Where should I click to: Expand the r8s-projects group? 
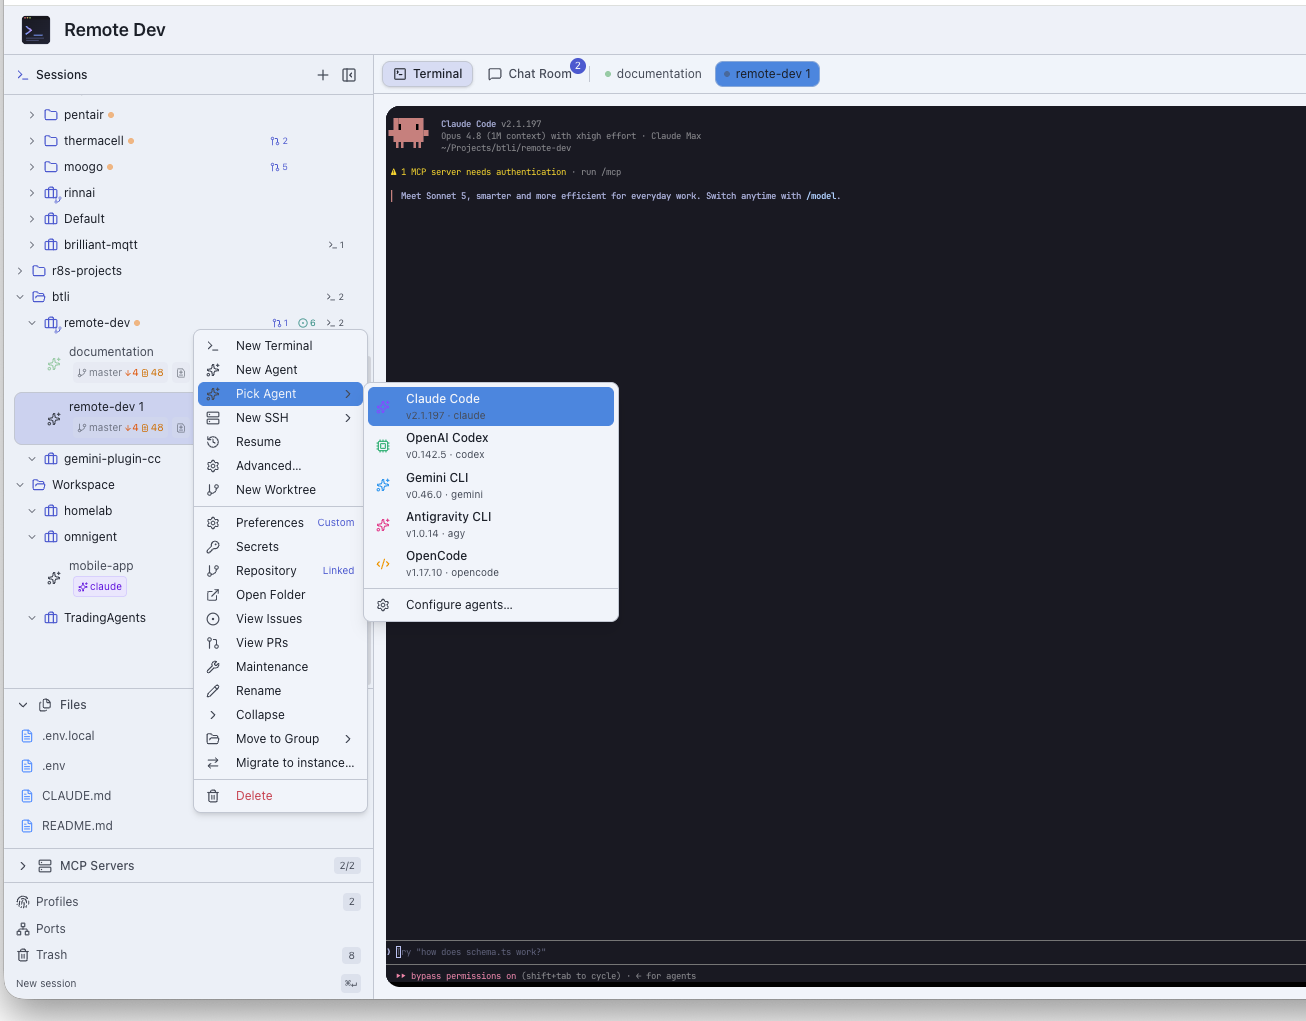pos(20,271)
